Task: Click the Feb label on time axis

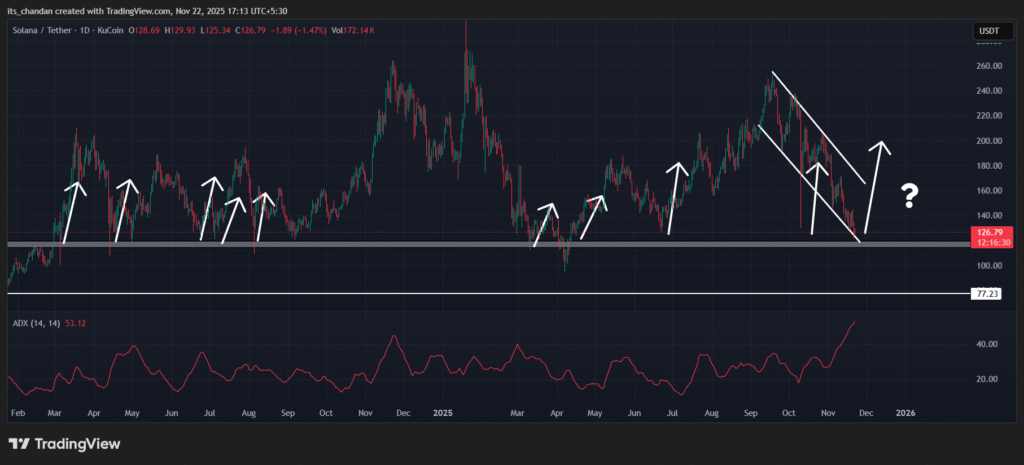Action: pos(18,413)
